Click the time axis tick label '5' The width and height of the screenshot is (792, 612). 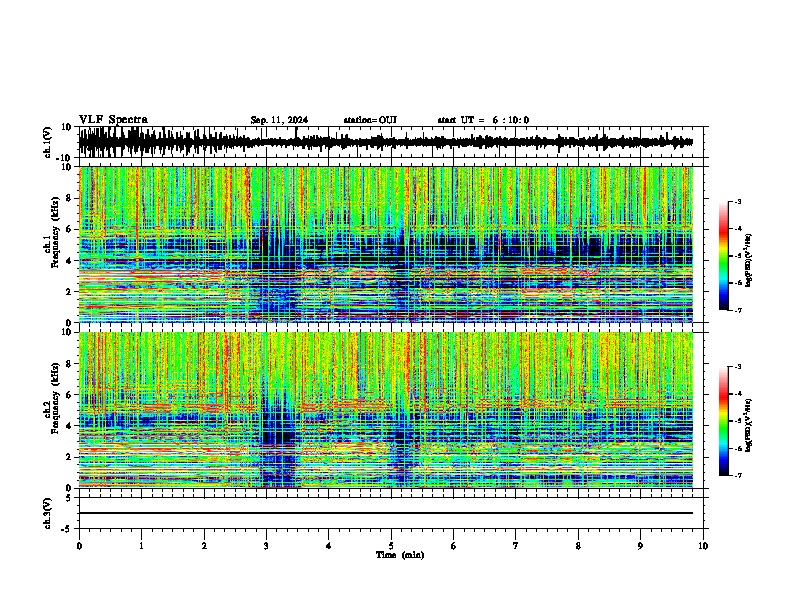click(391, 546)
